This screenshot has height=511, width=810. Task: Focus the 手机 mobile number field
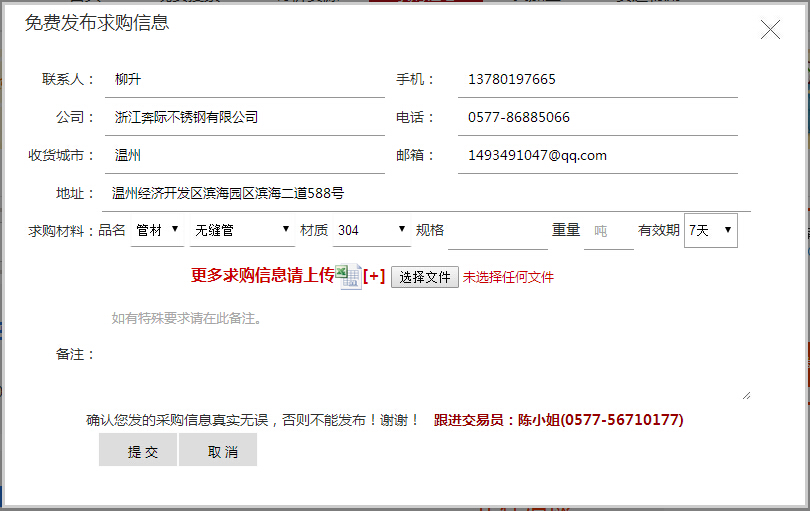597,80
